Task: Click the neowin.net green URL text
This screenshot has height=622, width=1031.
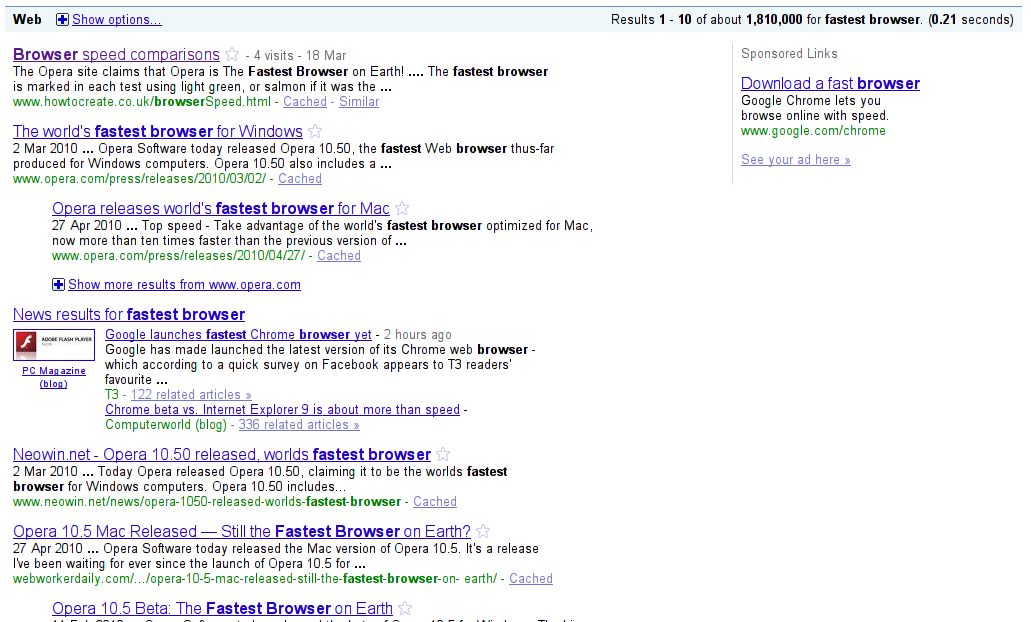Action: pos(207,502)
